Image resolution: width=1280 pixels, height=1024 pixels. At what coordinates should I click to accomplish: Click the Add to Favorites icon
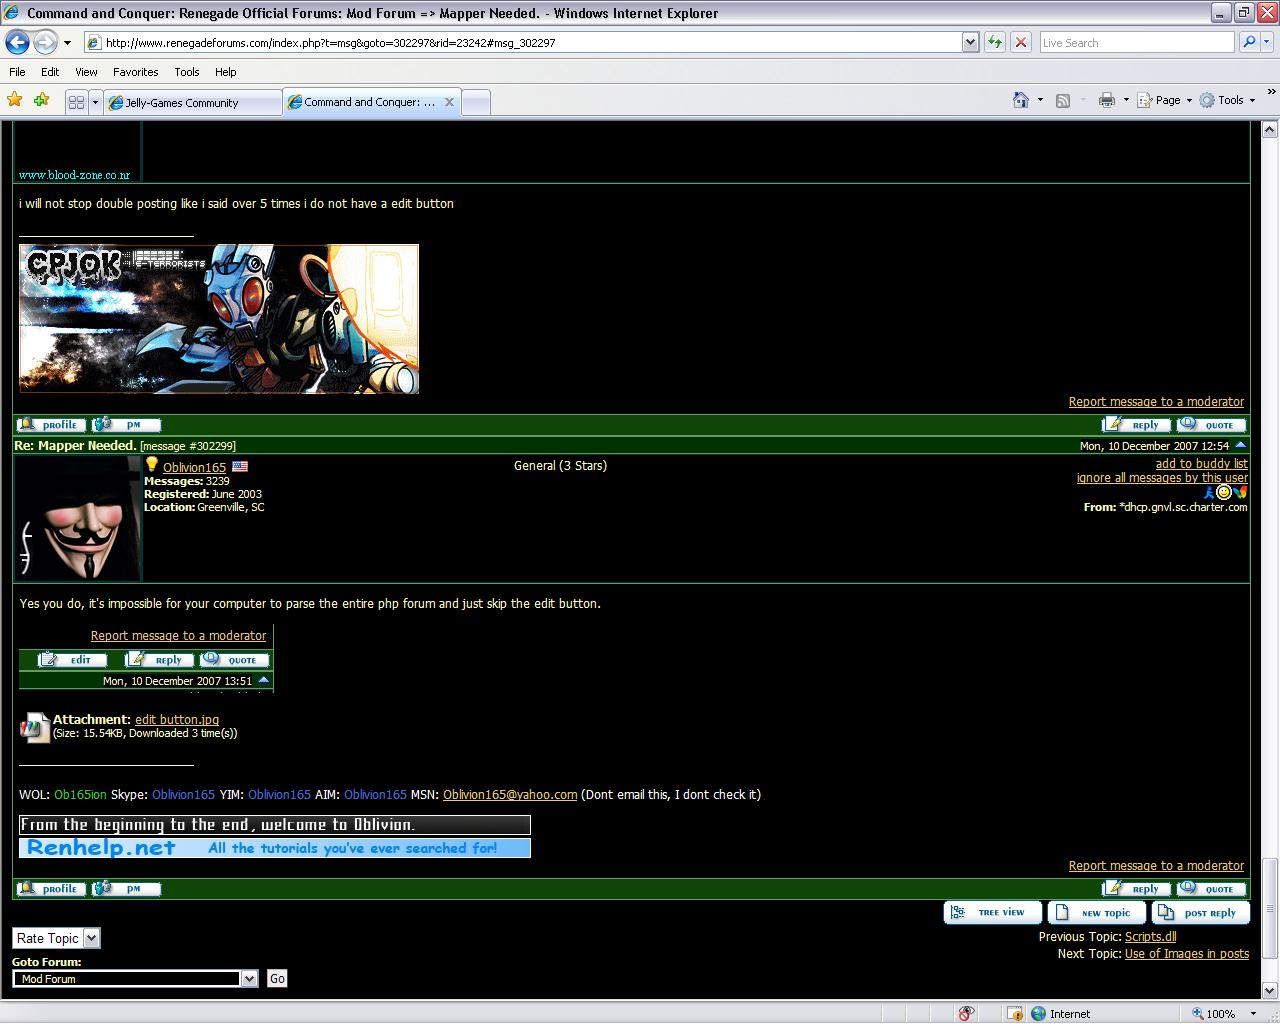41,100
